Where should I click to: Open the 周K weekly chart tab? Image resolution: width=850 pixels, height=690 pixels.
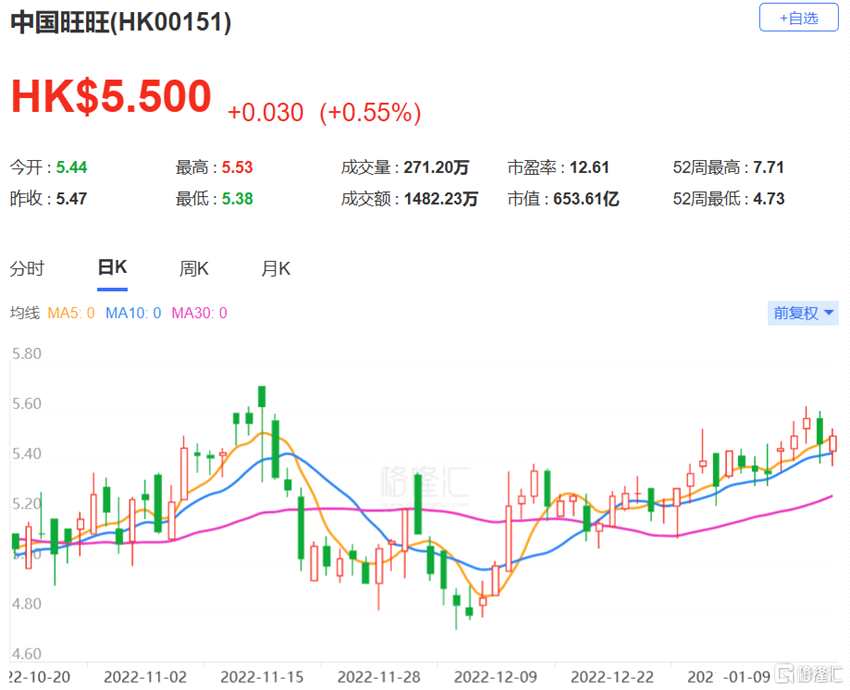[194, 268]
